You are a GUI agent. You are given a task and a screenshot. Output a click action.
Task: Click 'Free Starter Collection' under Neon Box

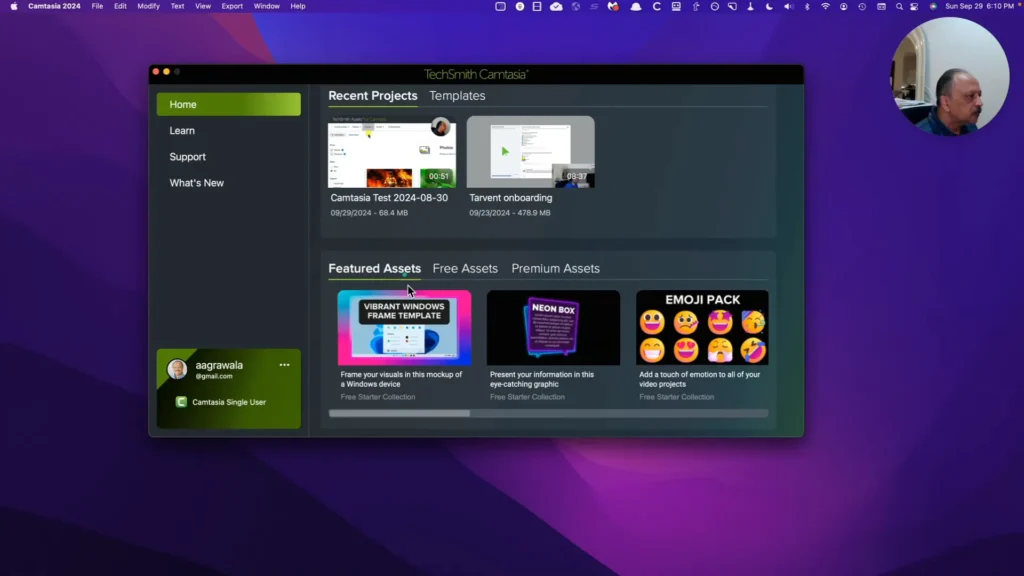(527, 397)
